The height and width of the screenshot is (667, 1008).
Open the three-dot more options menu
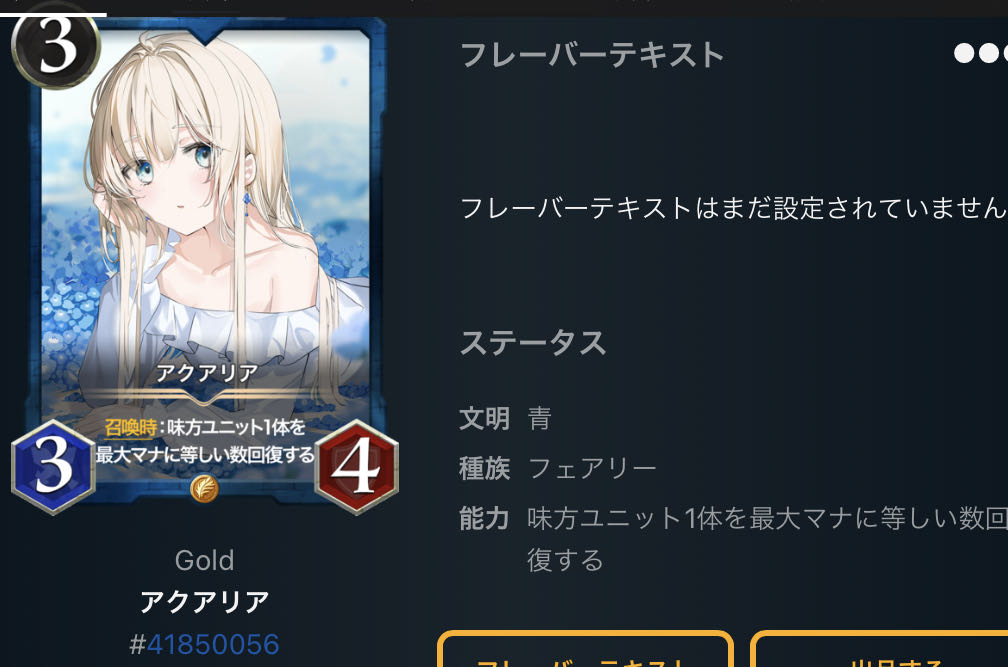click(x=981, y=53)
